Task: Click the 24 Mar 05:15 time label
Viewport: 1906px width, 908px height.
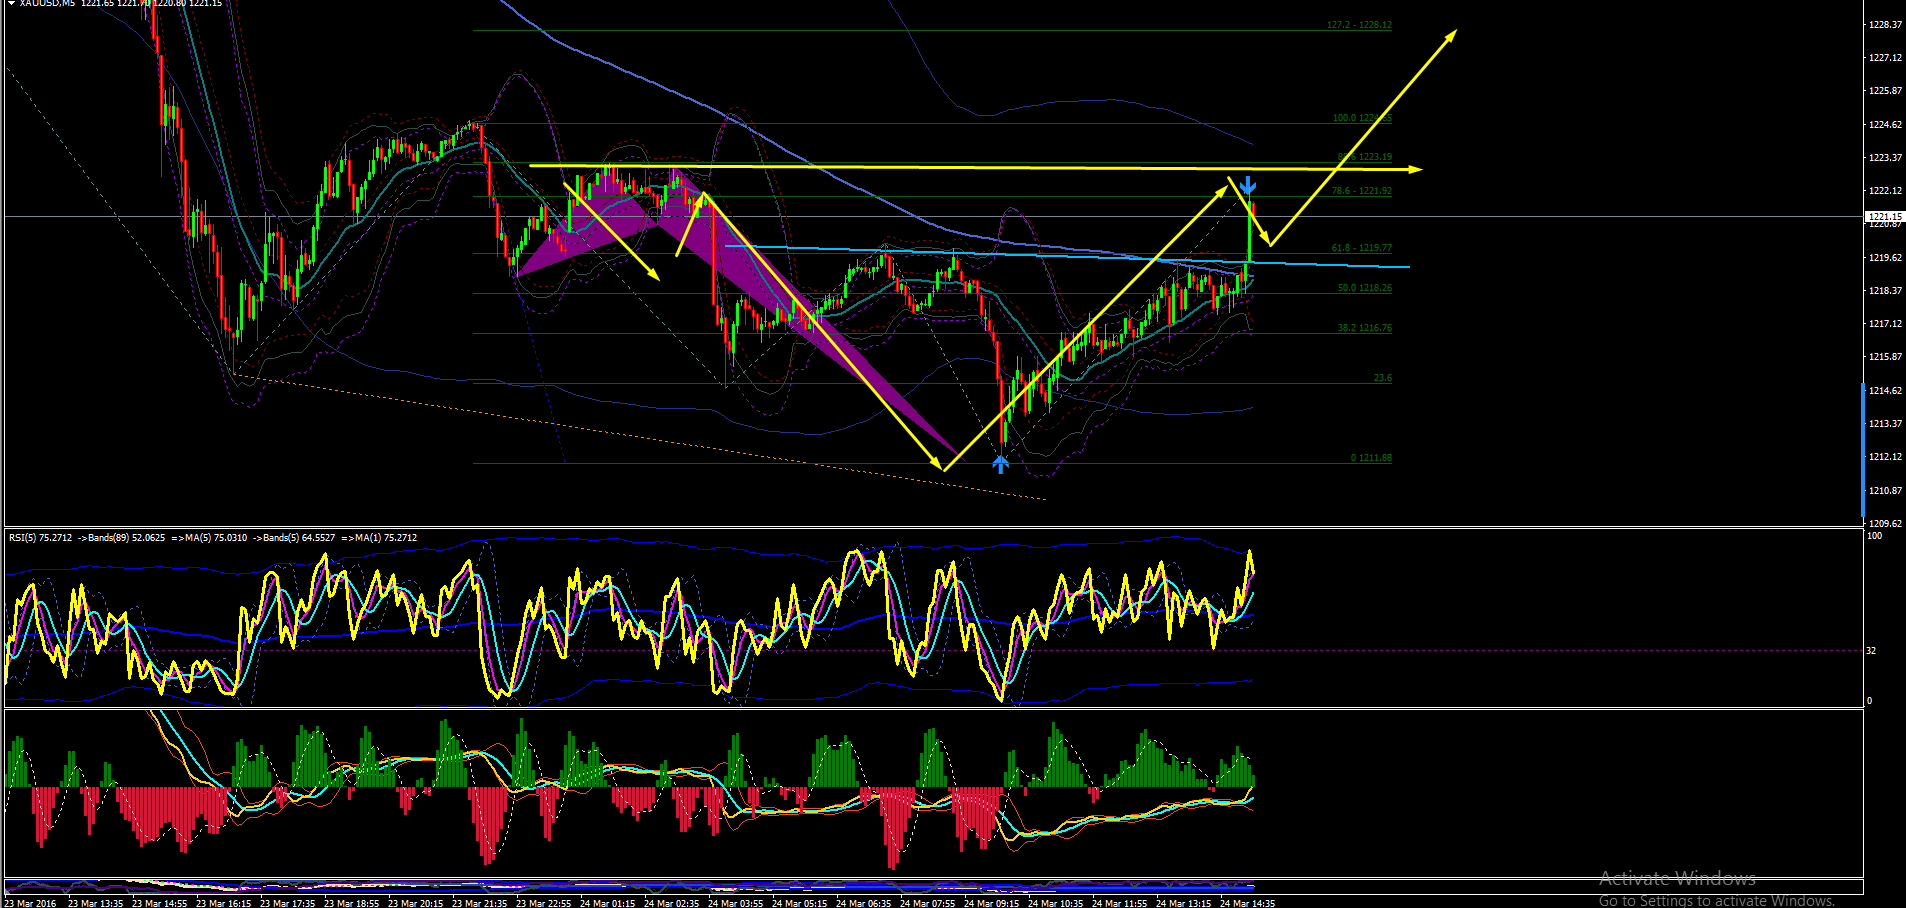Action: [799, 903]
